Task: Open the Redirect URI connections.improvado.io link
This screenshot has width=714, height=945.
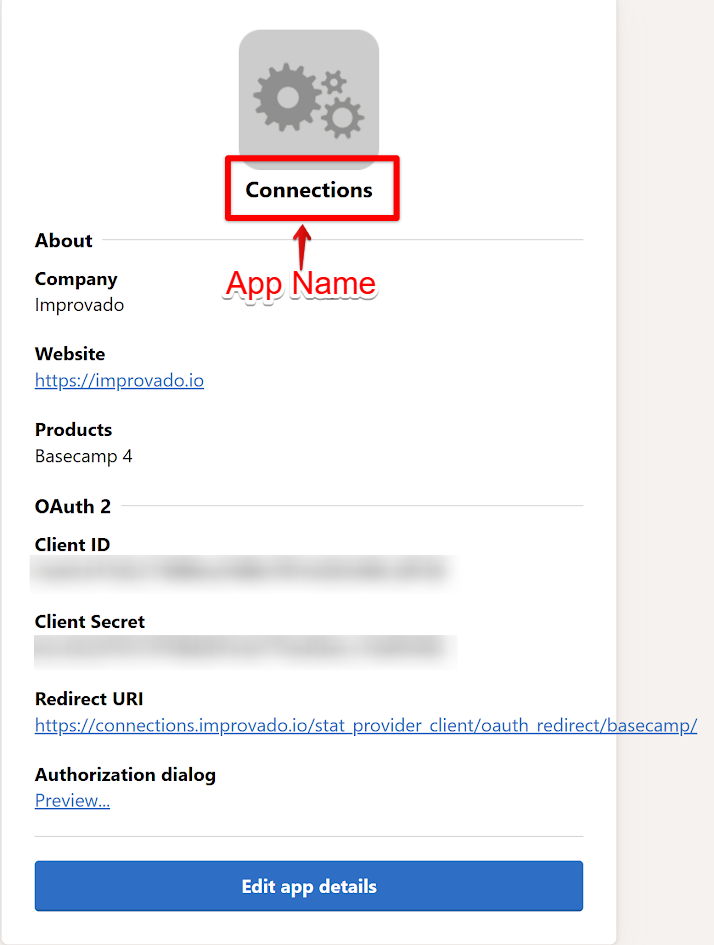Action: (x=366, y=725)
